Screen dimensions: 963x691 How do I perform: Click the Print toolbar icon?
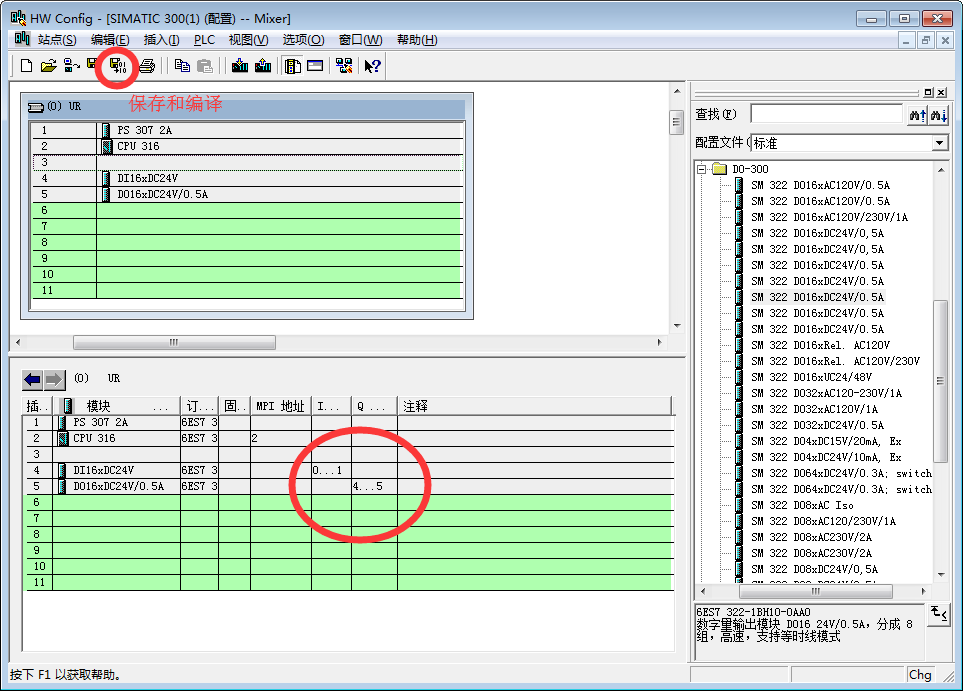[x=147, y=66]
